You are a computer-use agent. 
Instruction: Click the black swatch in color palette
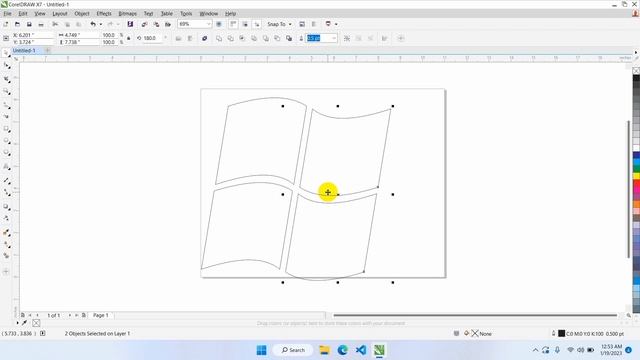[x=636, y=78]
